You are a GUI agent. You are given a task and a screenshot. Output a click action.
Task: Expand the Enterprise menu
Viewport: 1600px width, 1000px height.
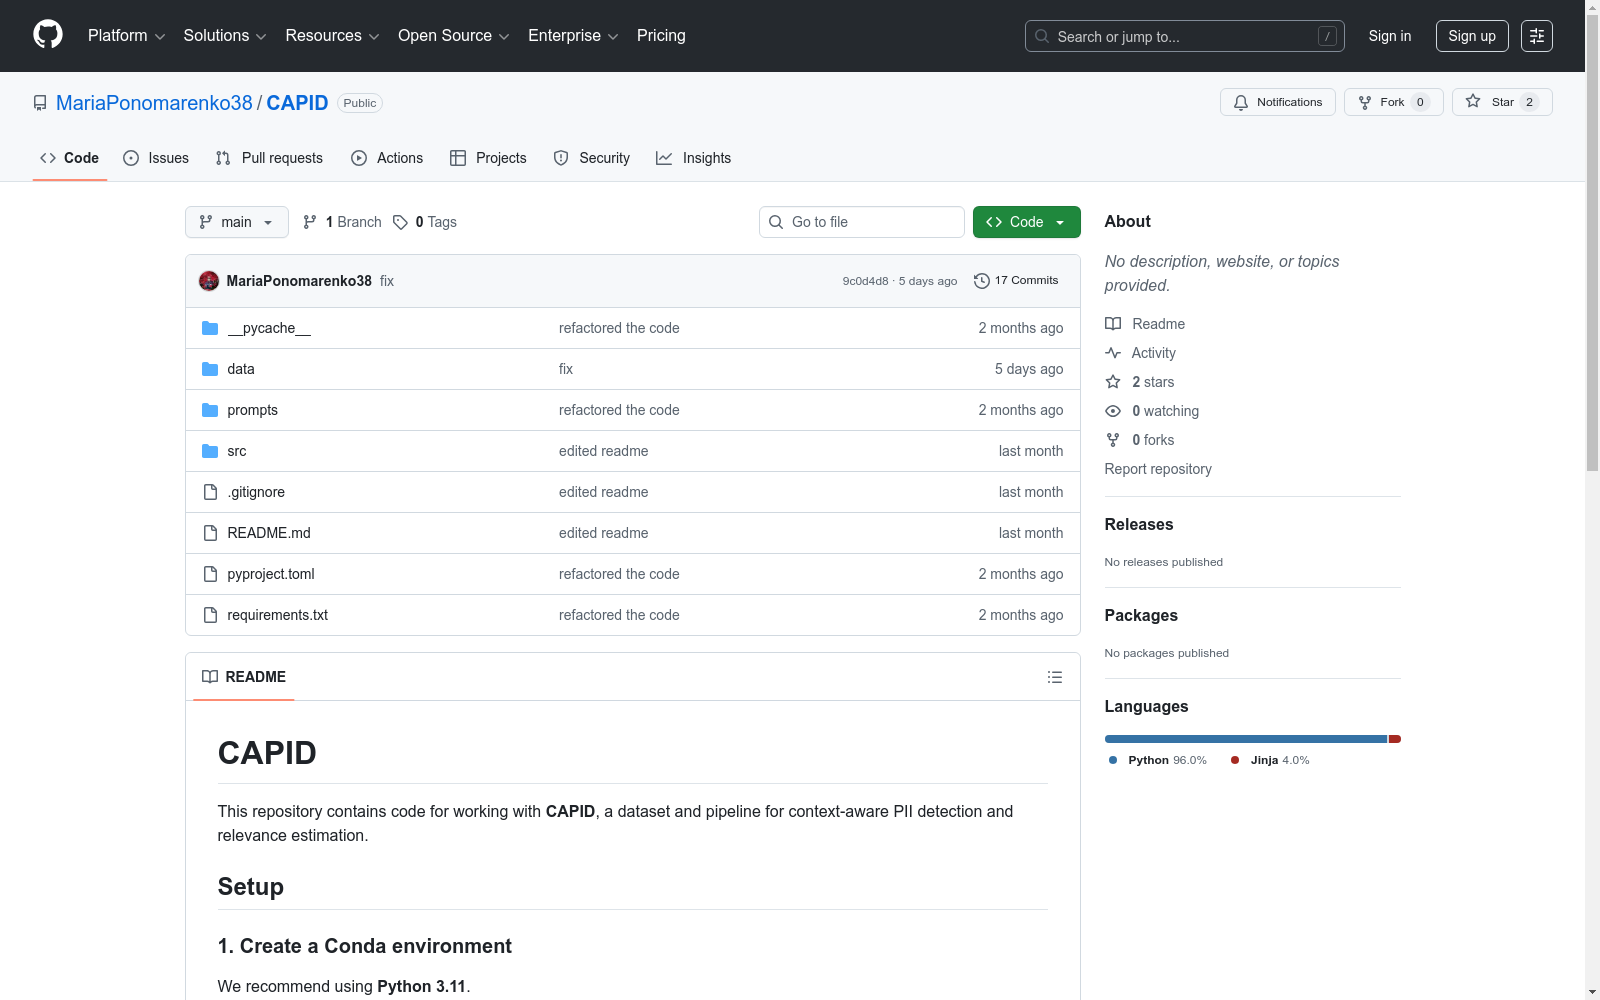click(x=573, y=36)
